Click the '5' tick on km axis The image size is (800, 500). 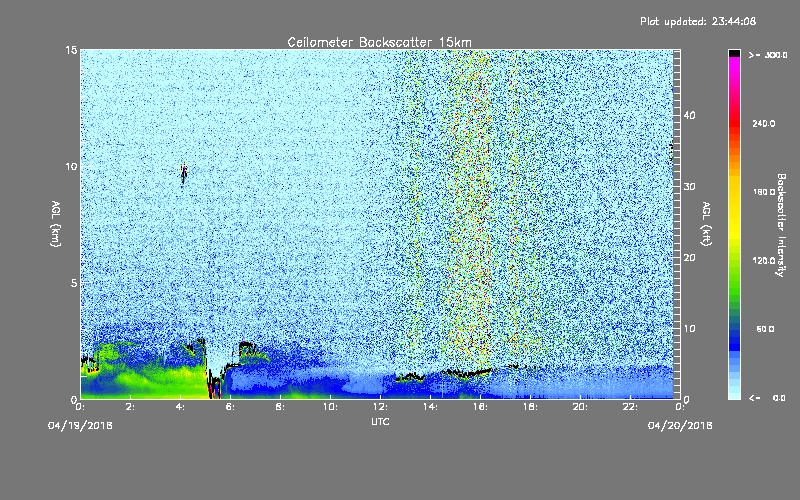pyautogui.click(x=74, y=283)
